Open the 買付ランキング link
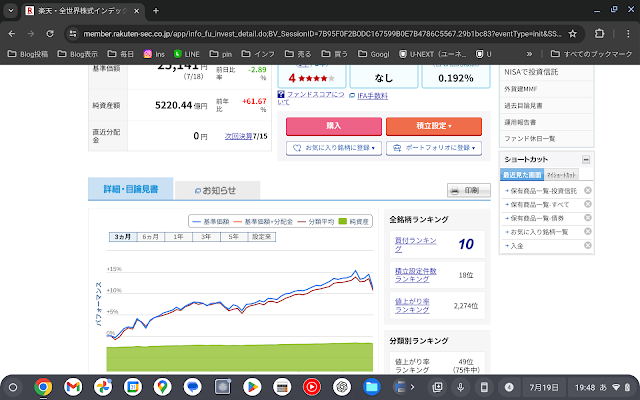This screenshot has width=640, height=400. click(415, 245)
